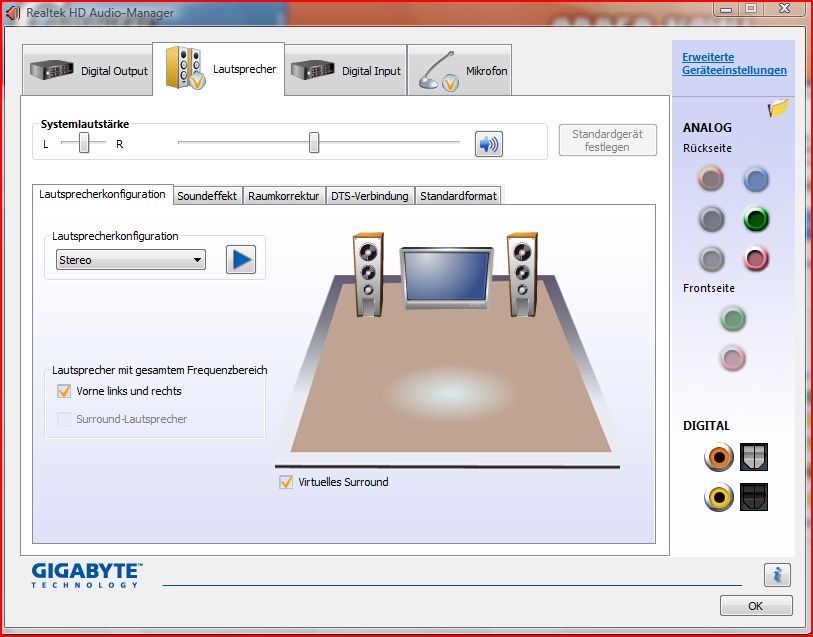Click the lower optical digital connector
Image resolution: width=813 pixels, height=637 pixels.
(754, 497)
